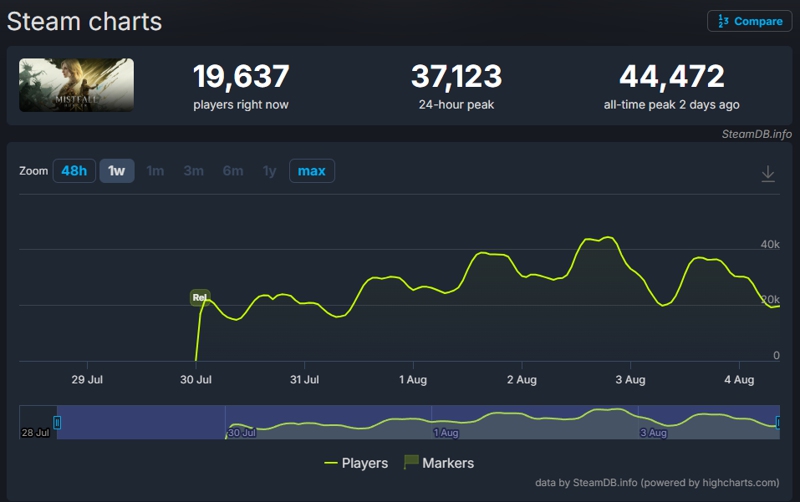Click the 3 Aug axis label

pos(631,380)
